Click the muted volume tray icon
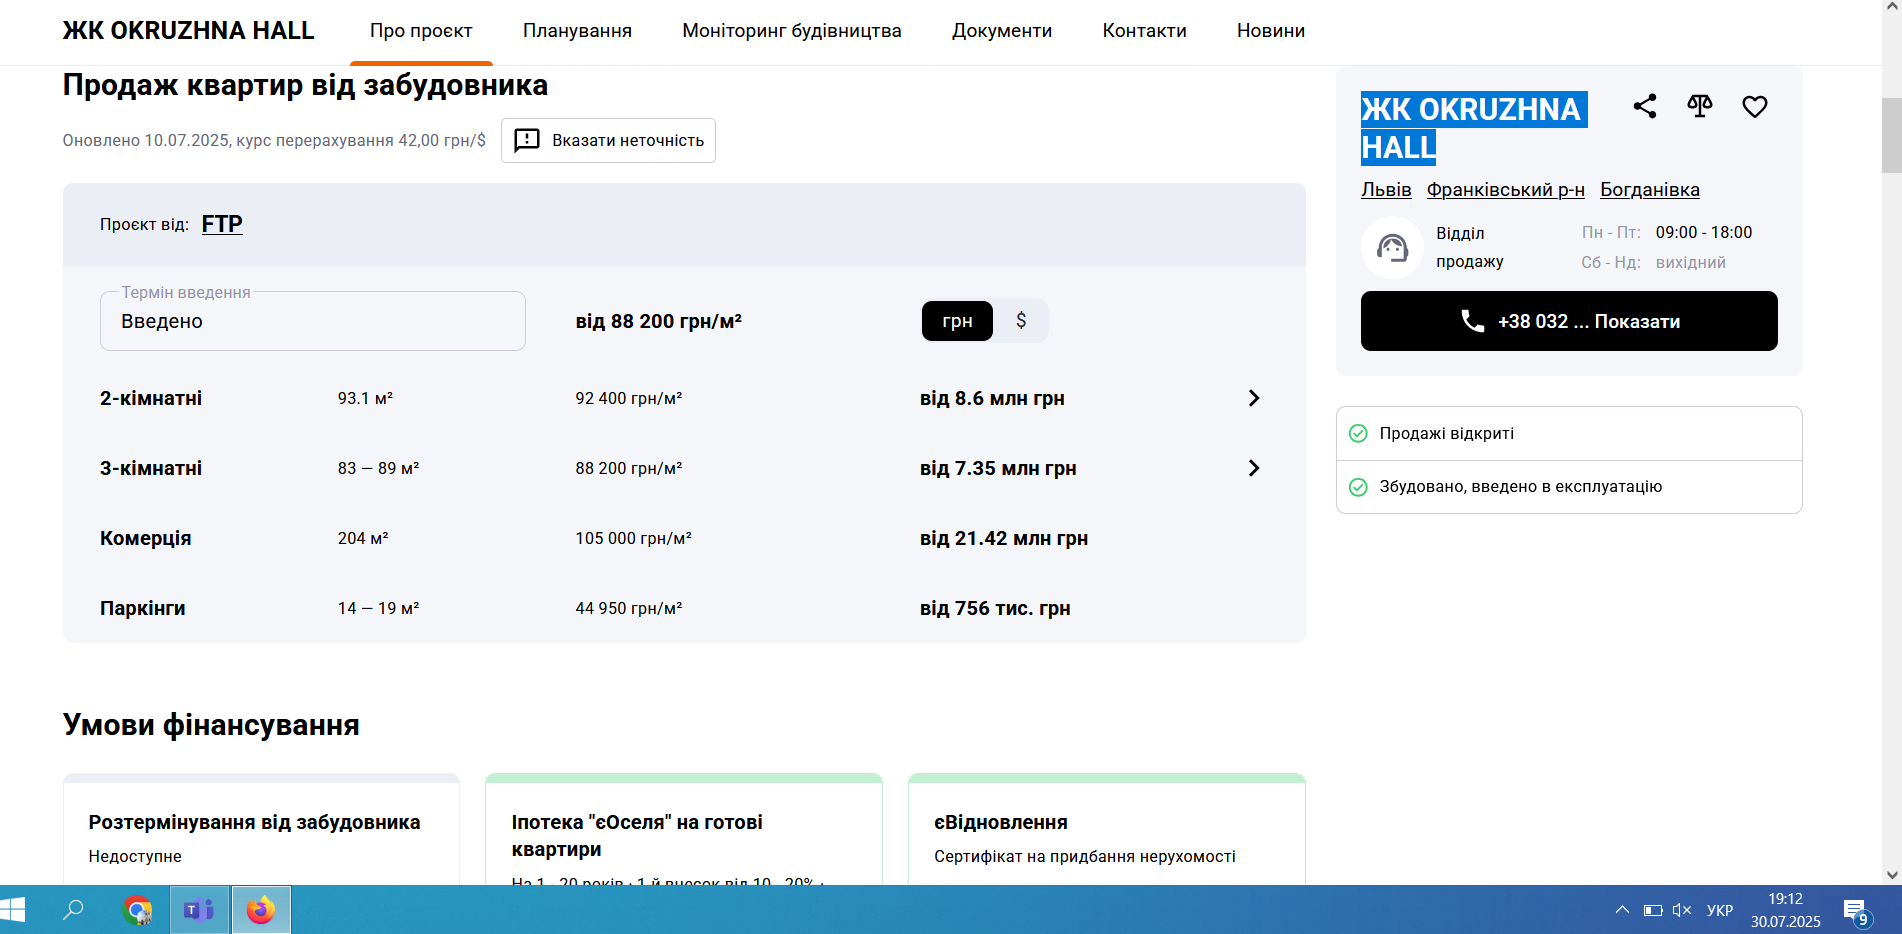The image size is (1902, 934). (x=1682, y=910)
